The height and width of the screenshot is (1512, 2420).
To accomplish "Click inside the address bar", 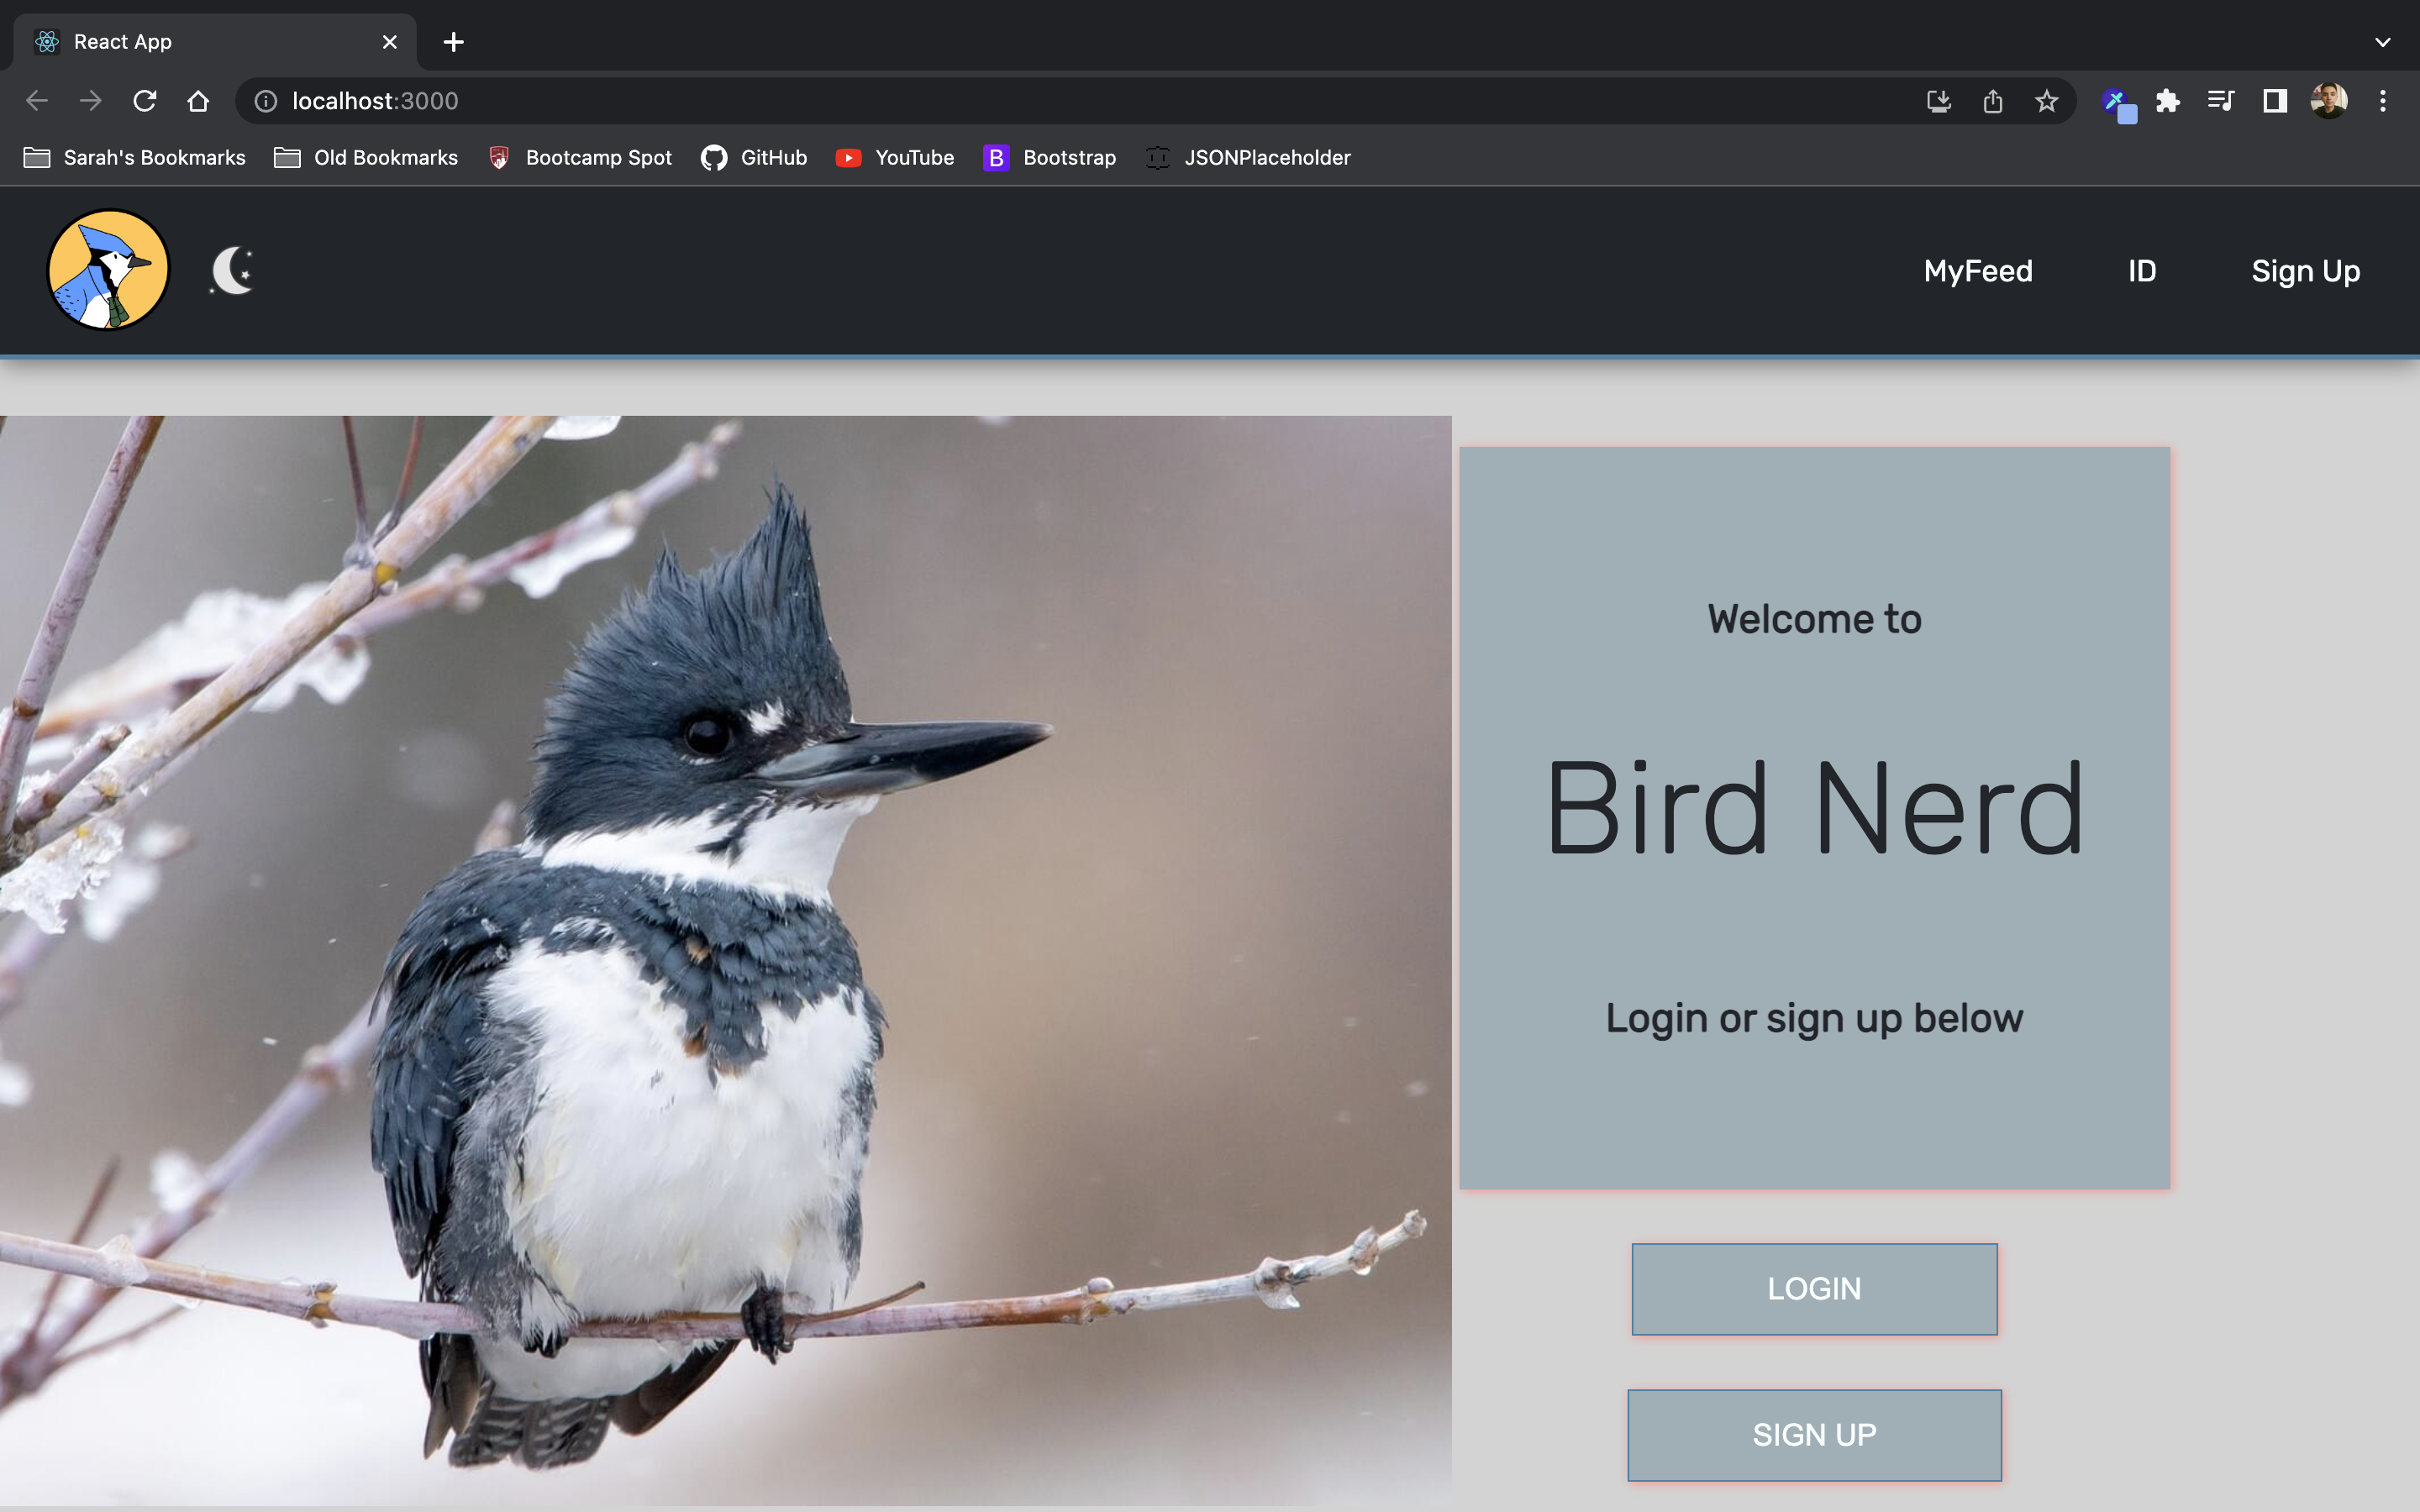I will (700, 100).
